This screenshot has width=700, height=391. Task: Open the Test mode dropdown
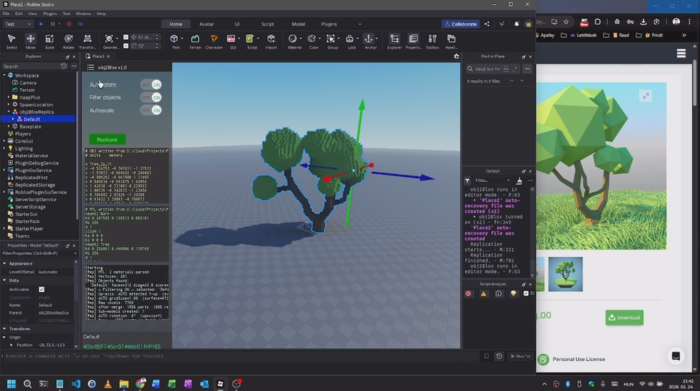[x=17, y=24]
